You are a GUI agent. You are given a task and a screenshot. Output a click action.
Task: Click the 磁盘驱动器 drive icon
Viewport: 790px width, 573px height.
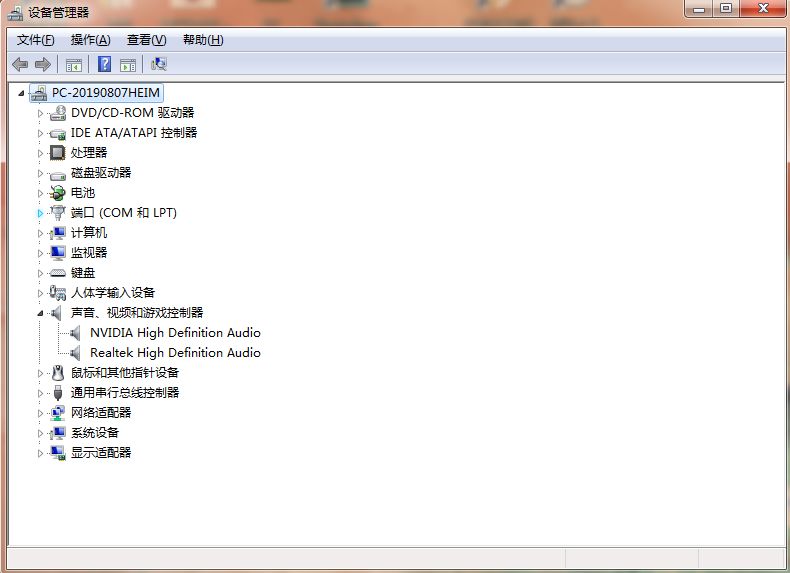tap(58, 174)
